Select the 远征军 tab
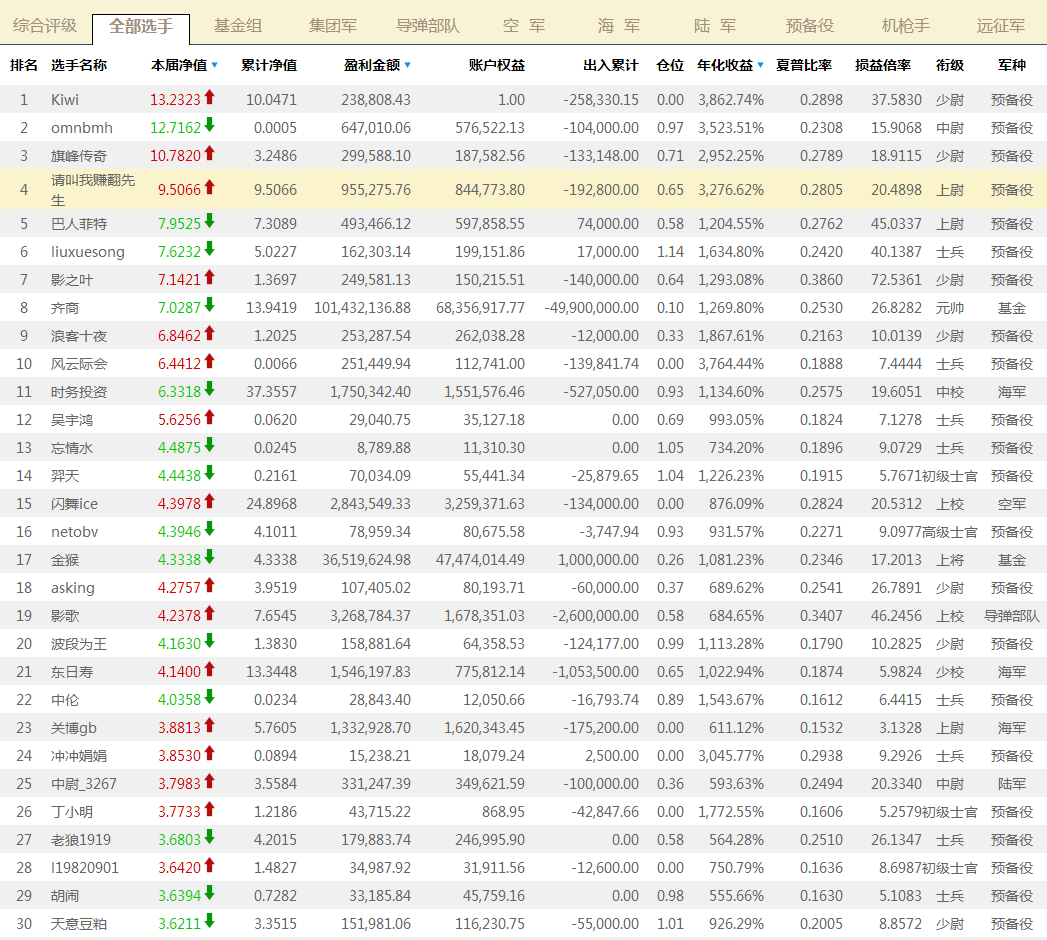Viewport: 1047px width, 940px height. pyautogui.click(x=1001, y=26)
